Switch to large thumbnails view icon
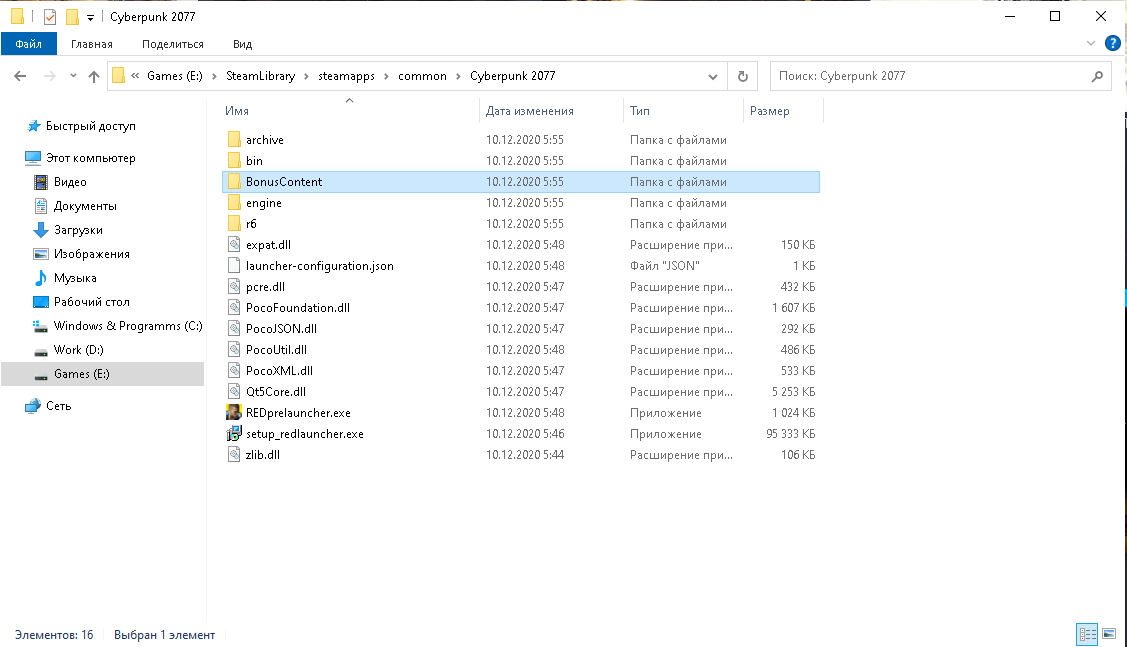Screen dimensions: 1127x647 pyautogui.click(x=1108, y=634)
